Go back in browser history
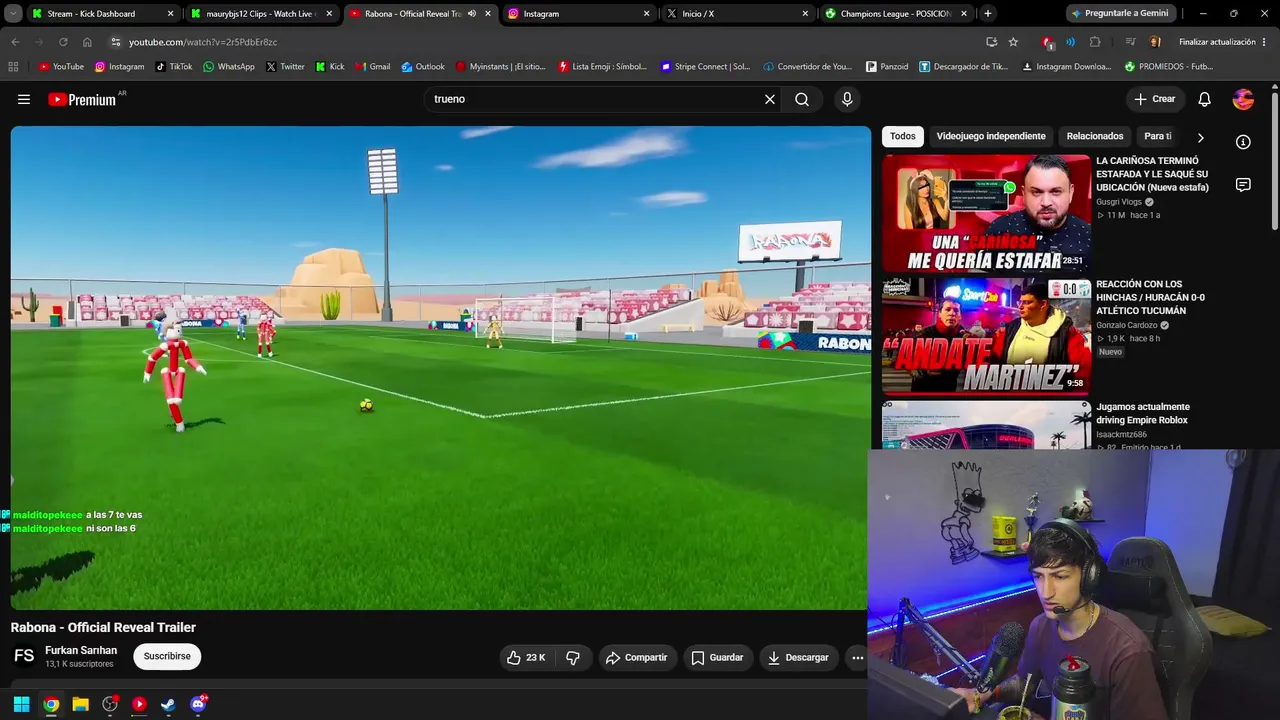Image resolution: width=1280 pixels, height=720 pixels. click(x=15, y=42)
